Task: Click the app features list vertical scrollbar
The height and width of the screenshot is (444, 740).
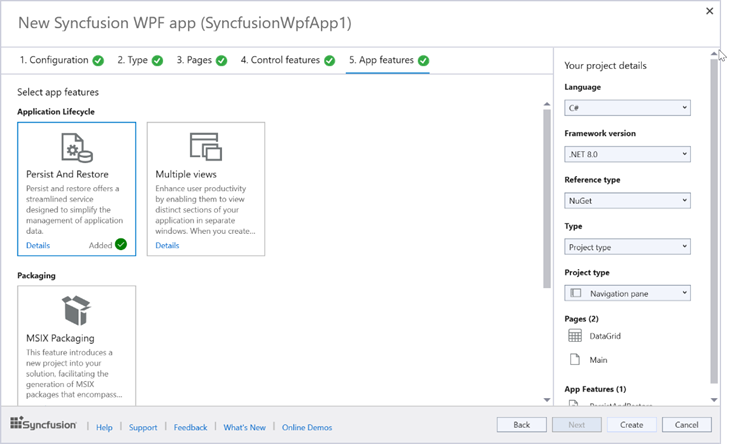Action: [546, 200]
